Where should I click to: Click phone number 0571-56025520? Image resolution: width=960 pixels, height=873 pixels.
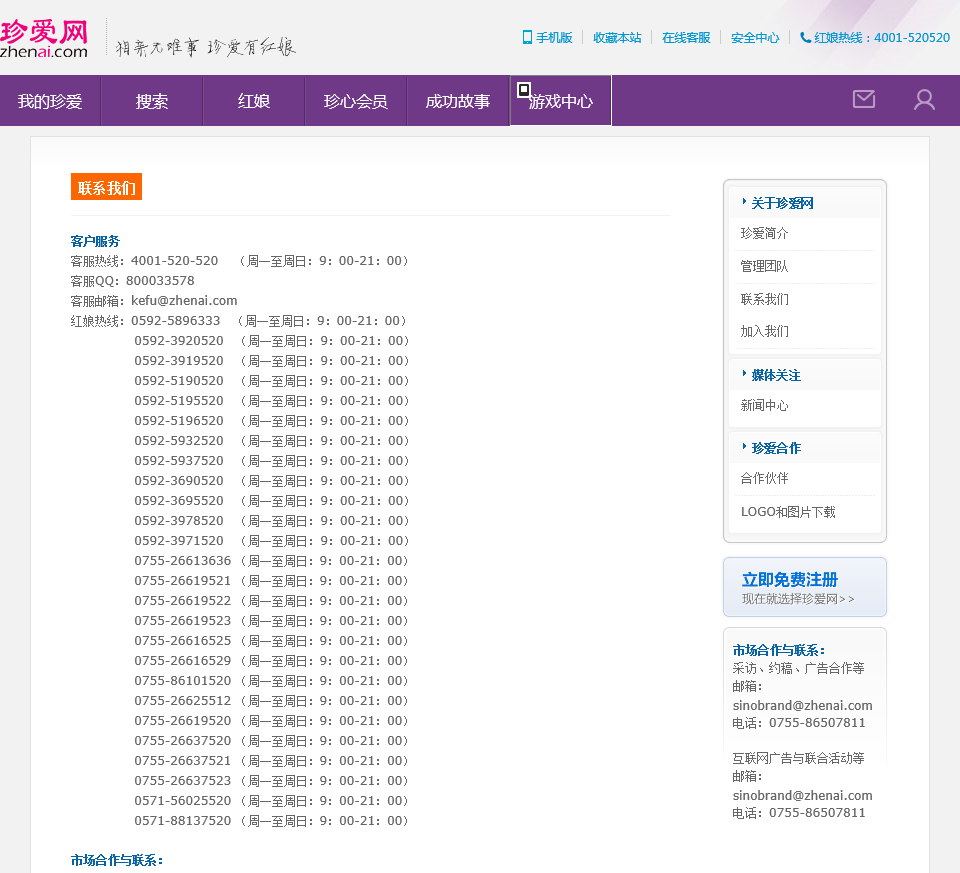coord(182,801)
